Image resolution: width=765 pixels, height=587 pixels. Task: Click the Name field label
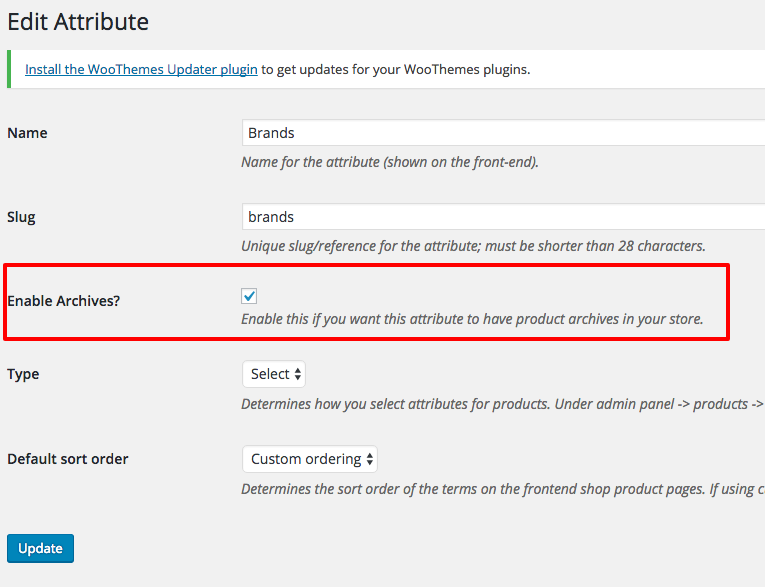27,133
